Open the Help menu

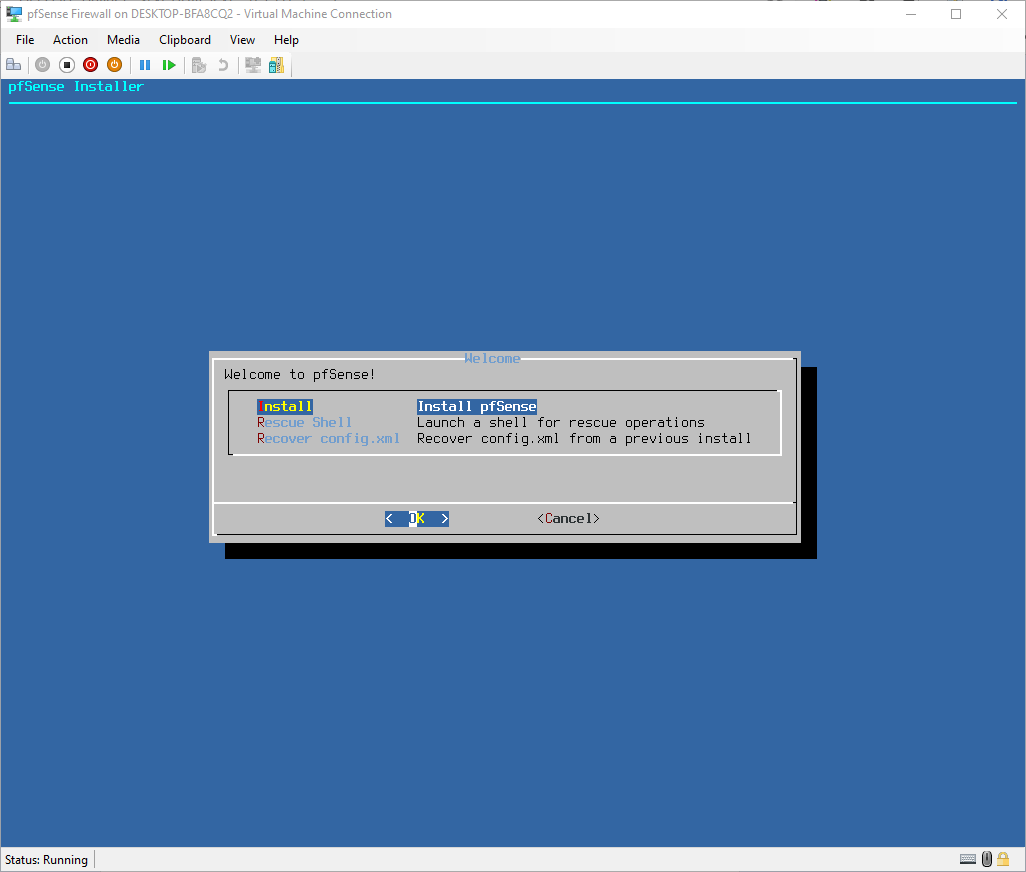pos(286,40)
